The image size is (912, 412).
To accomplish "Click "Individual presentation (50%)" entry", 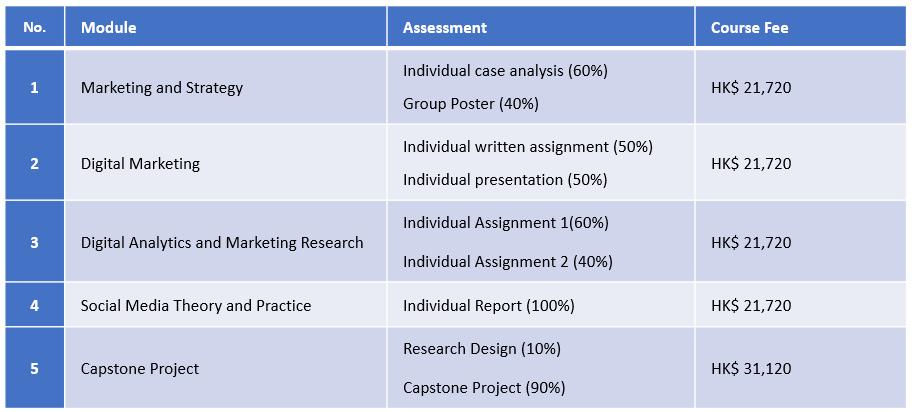I will [x=505, y=180].
